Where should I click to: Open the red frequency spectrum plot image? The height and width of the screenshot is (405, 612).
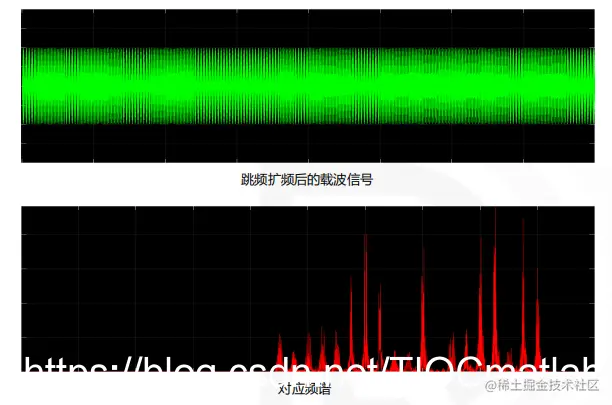click(308, 289)
